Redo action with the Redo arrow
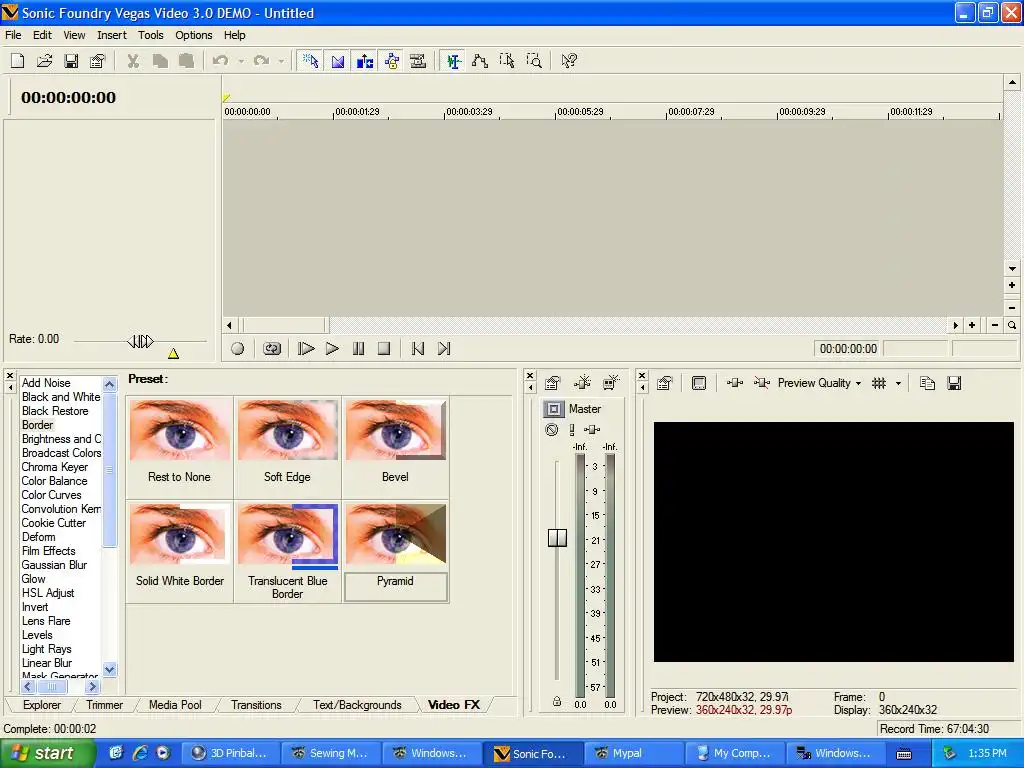The height and width of the screenshot is (768, 1024). click(x=261, y=61)
